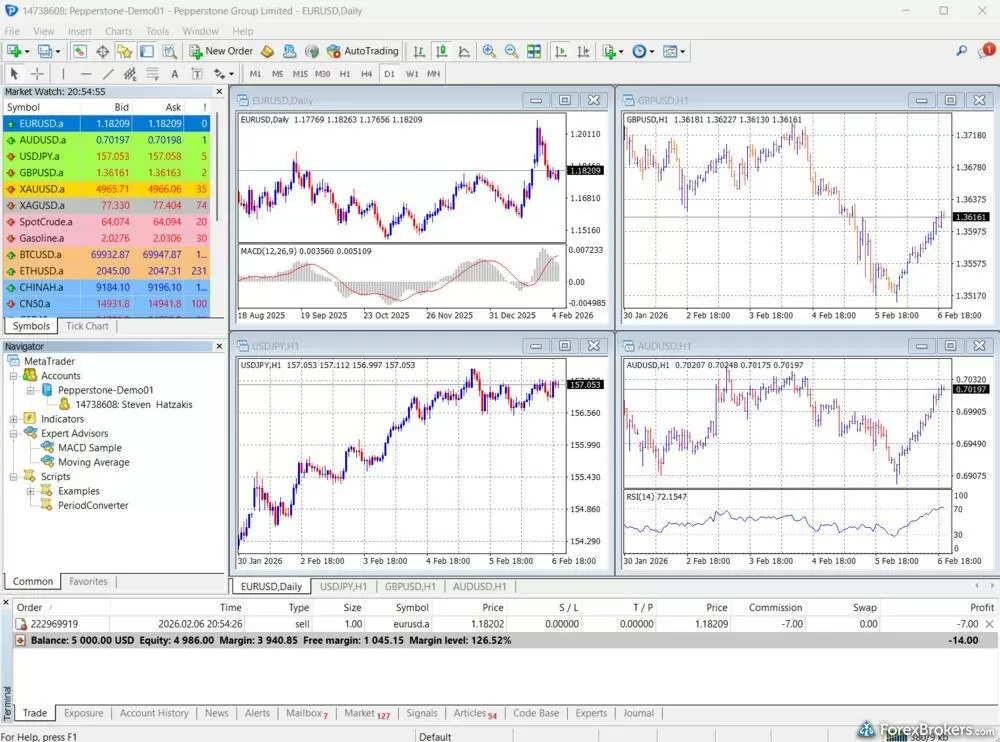
Task: Select the Trendline drawing tool
Action: click(107, 73)
